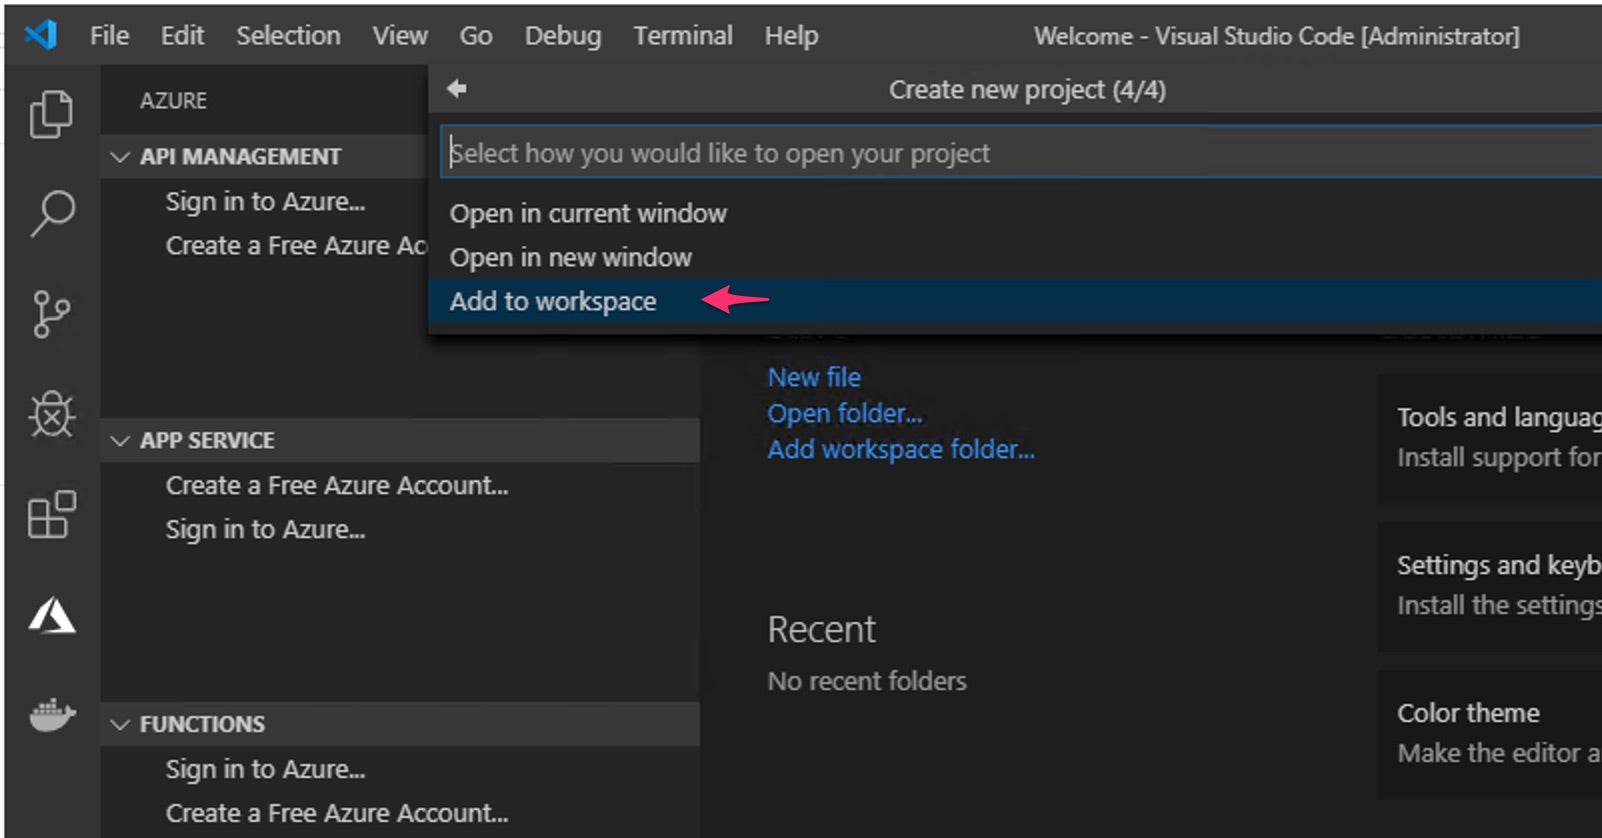Viewport: 1602px width, 838px height.
Task: Open the Search view icon
Action: coord(52,213)
